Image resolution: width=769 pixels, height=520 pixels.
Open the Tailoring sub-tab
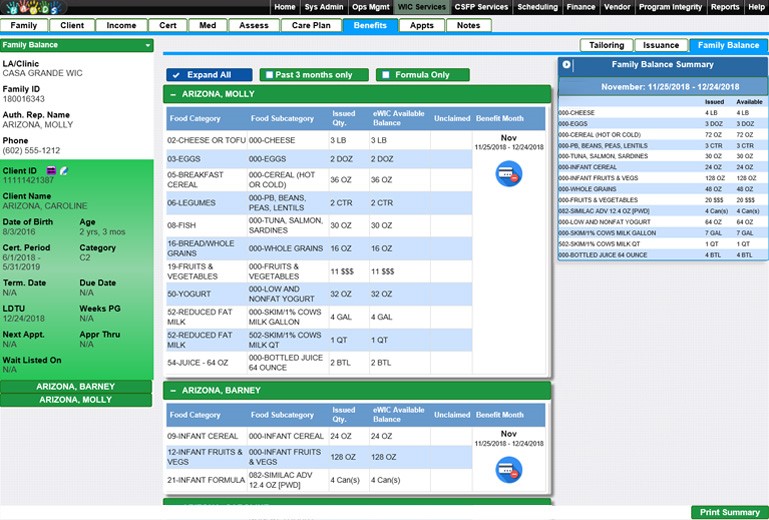pyautogui.click(x=606, y=45)
